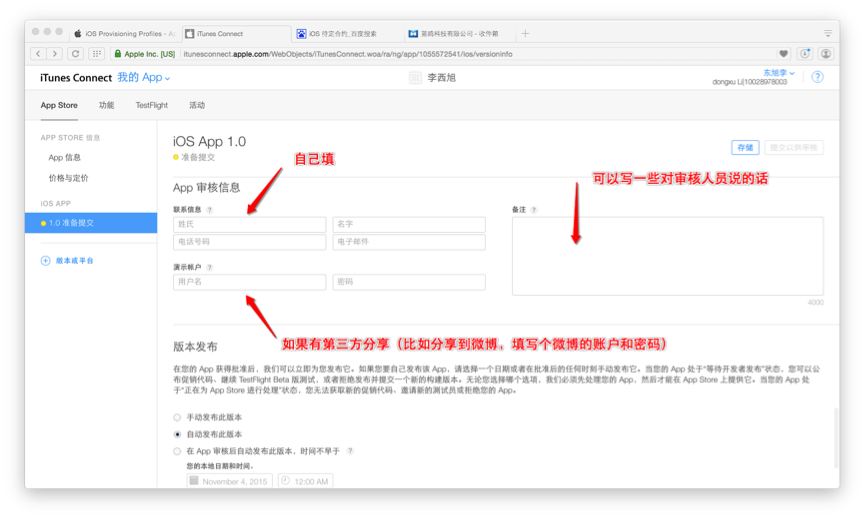Image resolution: width=865 pixels, height=519 pixels.
Task: Select the 自动发布此版本 radio button
Action: [x=177, y=435]
